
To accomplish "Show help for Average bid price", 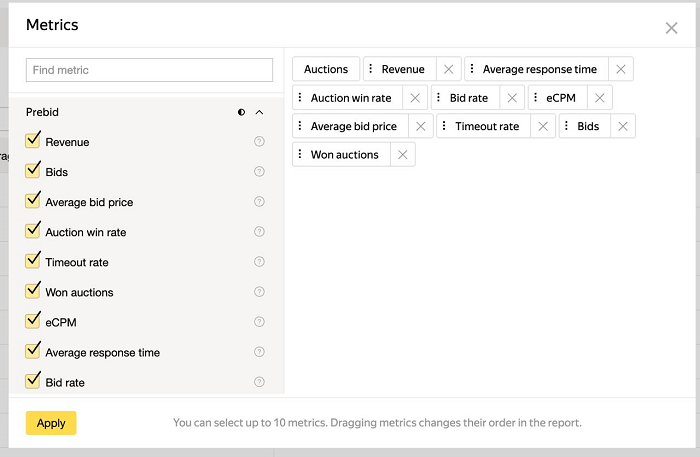I will pyautogui.click(x=259, y=202).
